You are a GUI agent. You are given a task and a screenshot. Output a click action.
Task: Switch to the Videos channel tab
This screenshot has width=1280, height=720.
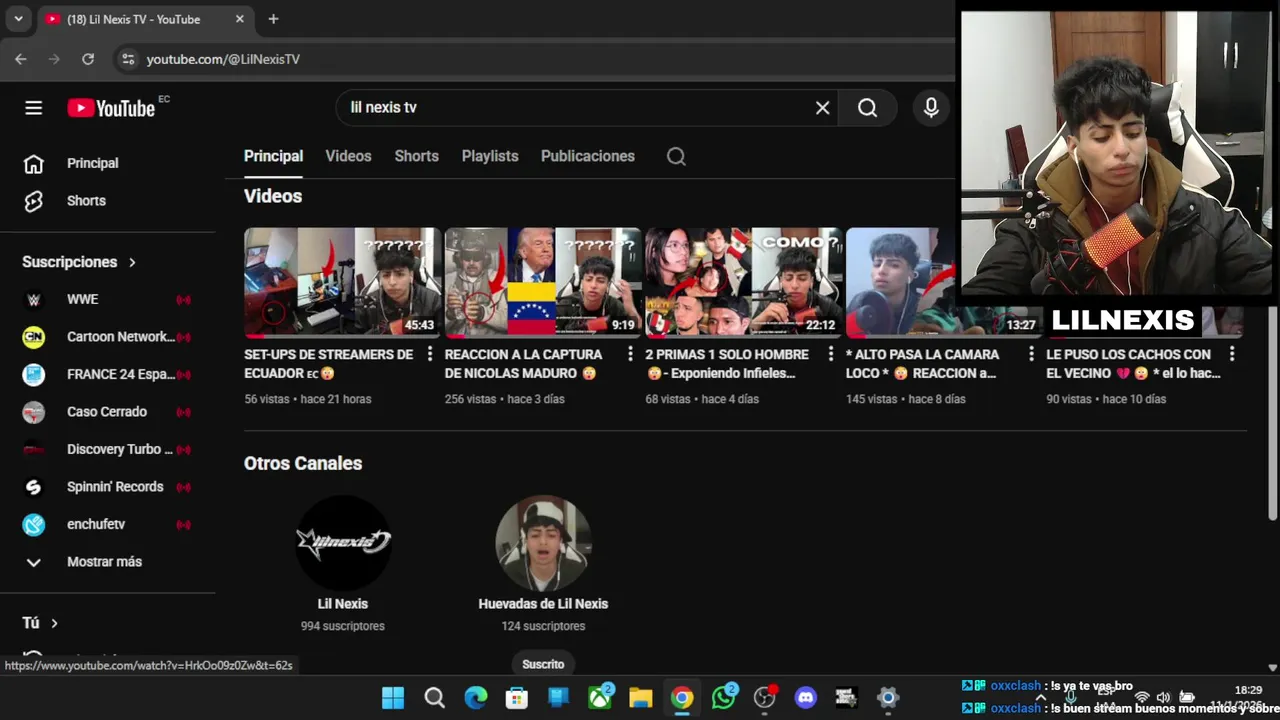(348, 156)
